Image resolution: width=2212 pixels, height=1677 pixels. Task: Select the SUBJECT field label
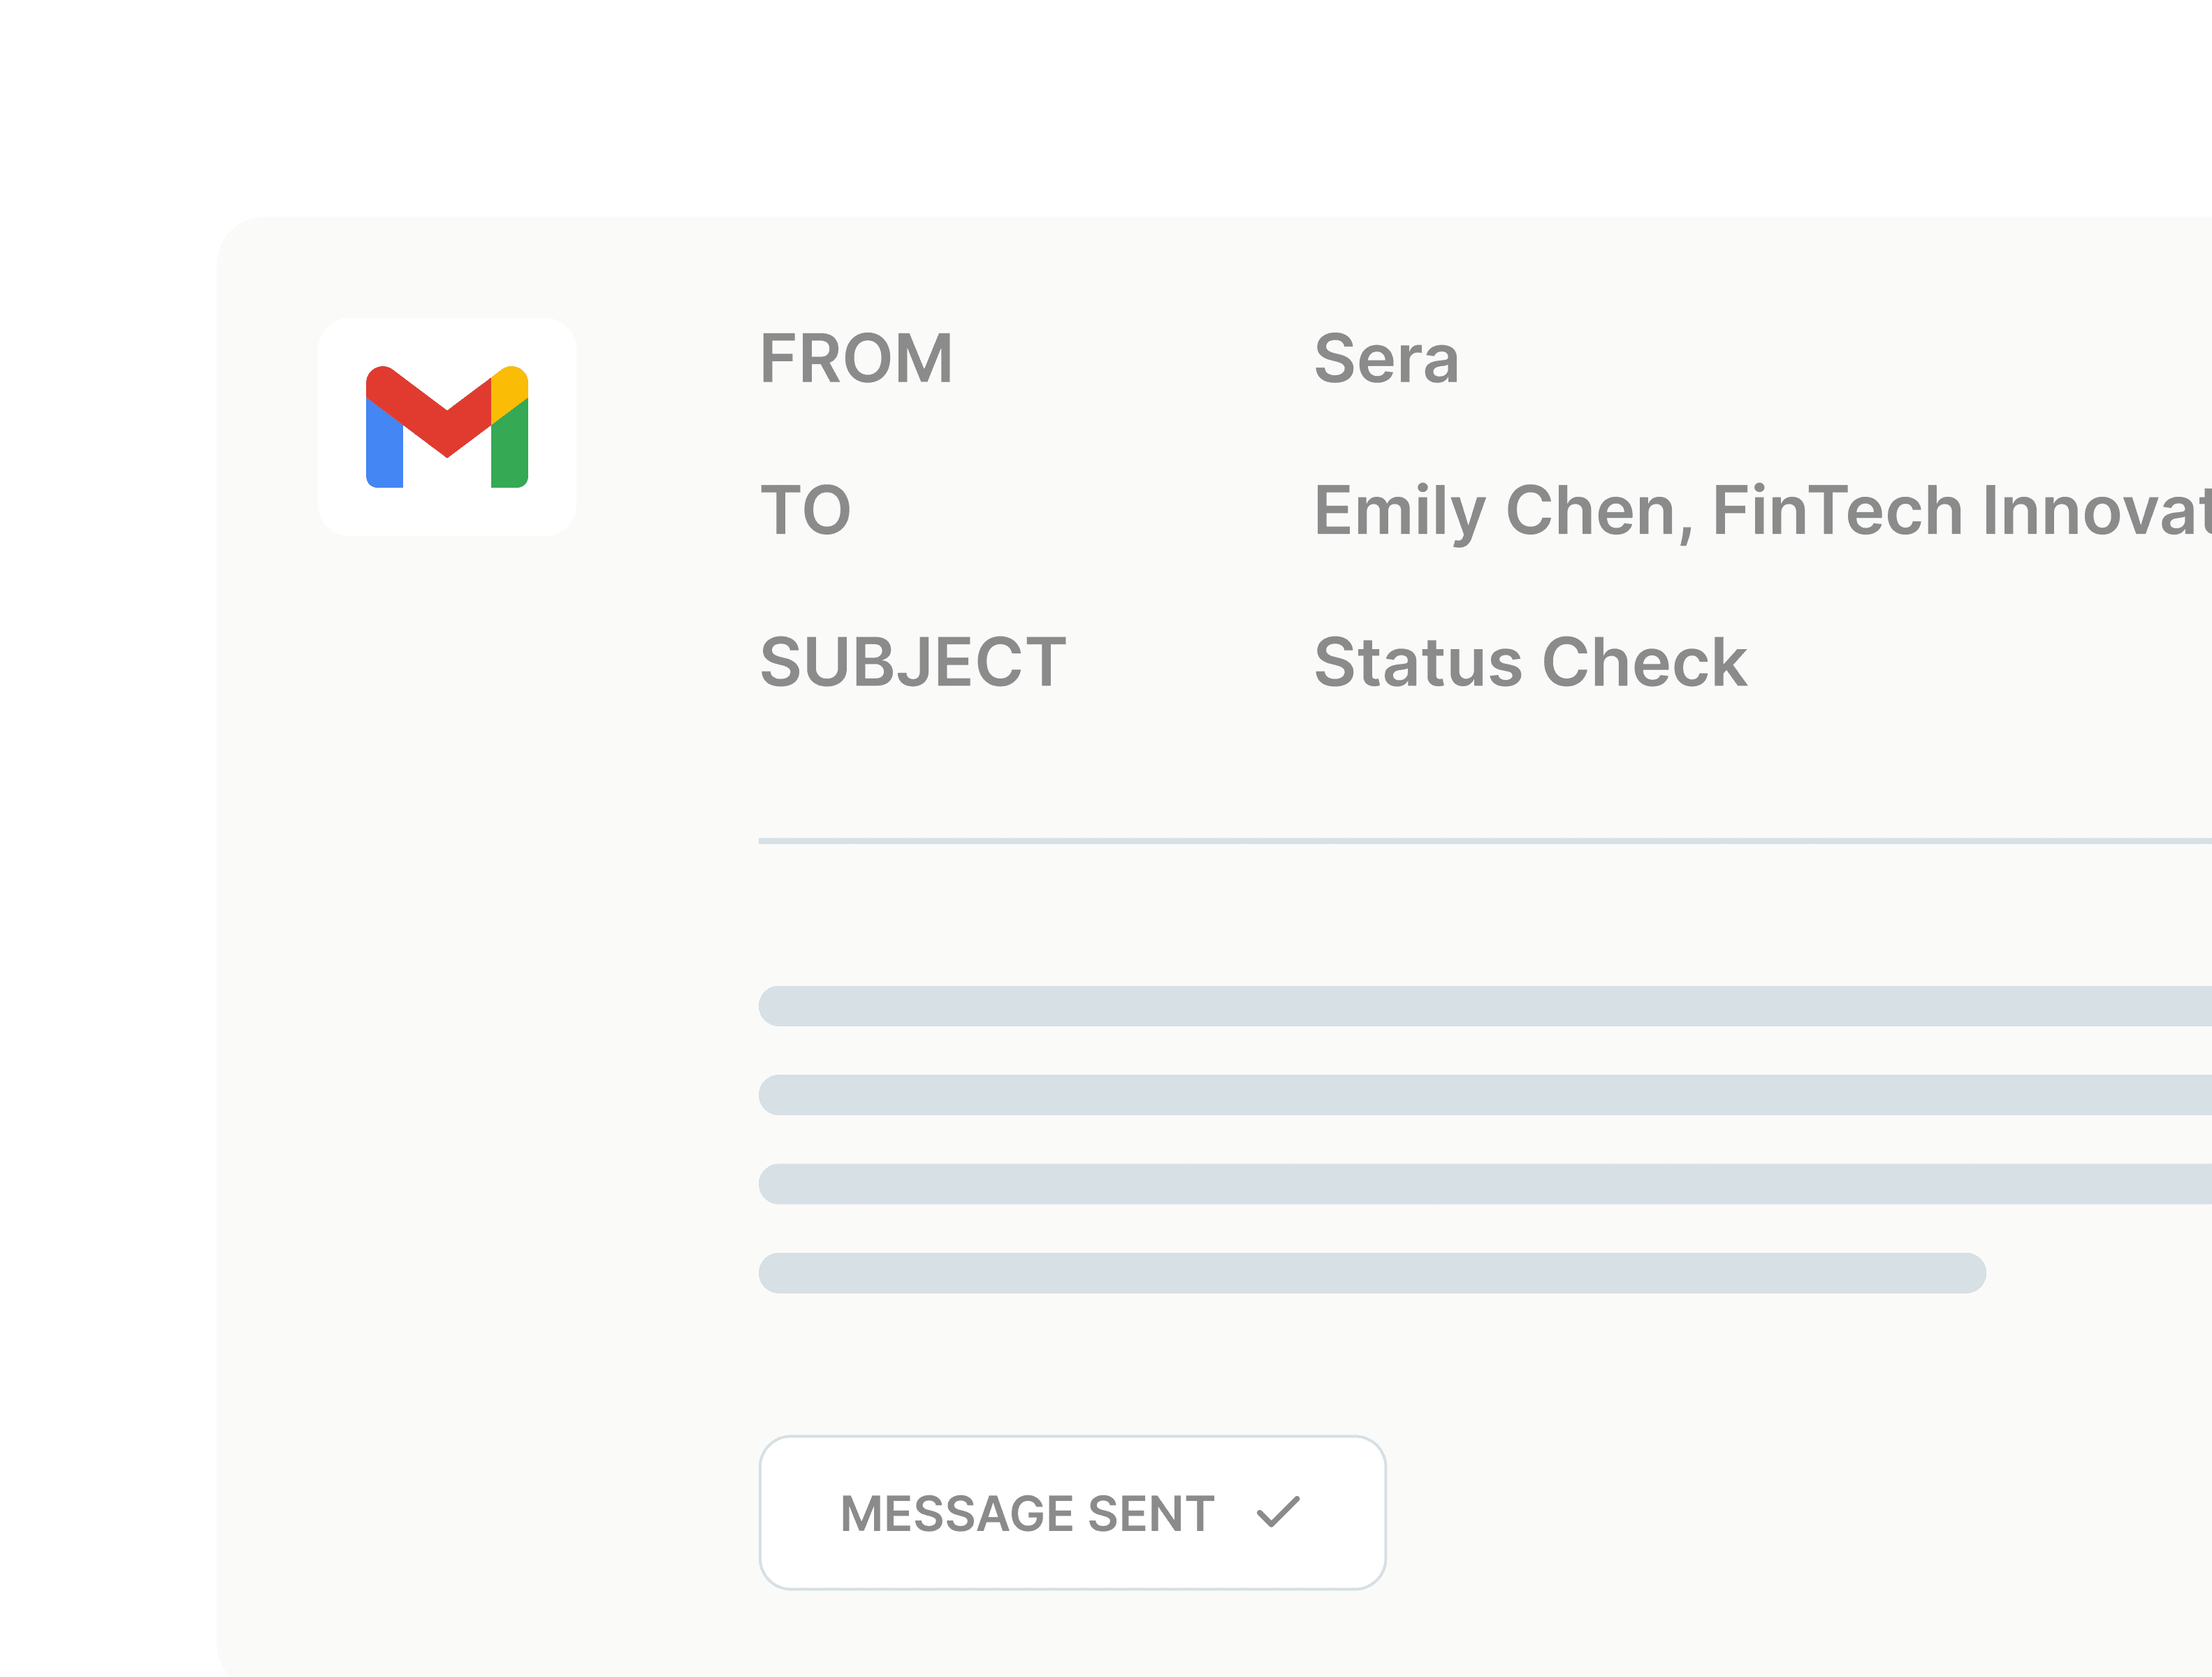[x=913, y=662]
